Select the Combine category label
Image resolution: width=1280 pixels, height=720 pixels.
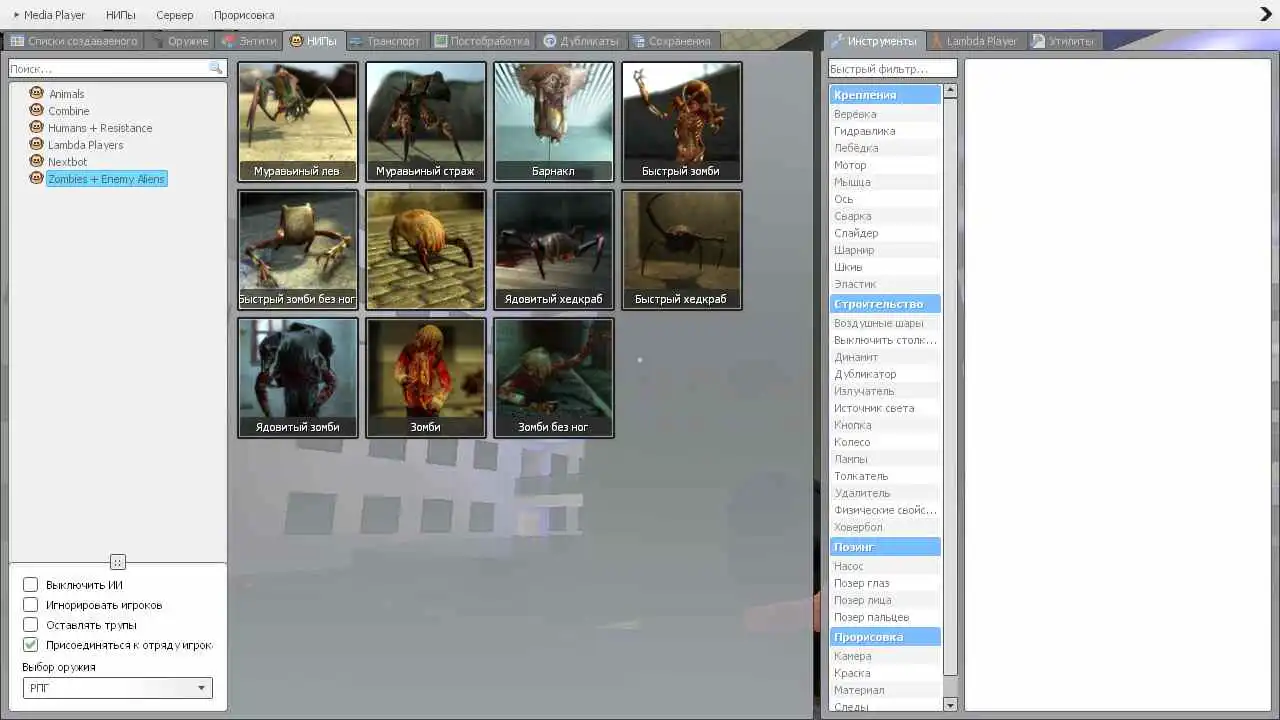pos(69,111)
